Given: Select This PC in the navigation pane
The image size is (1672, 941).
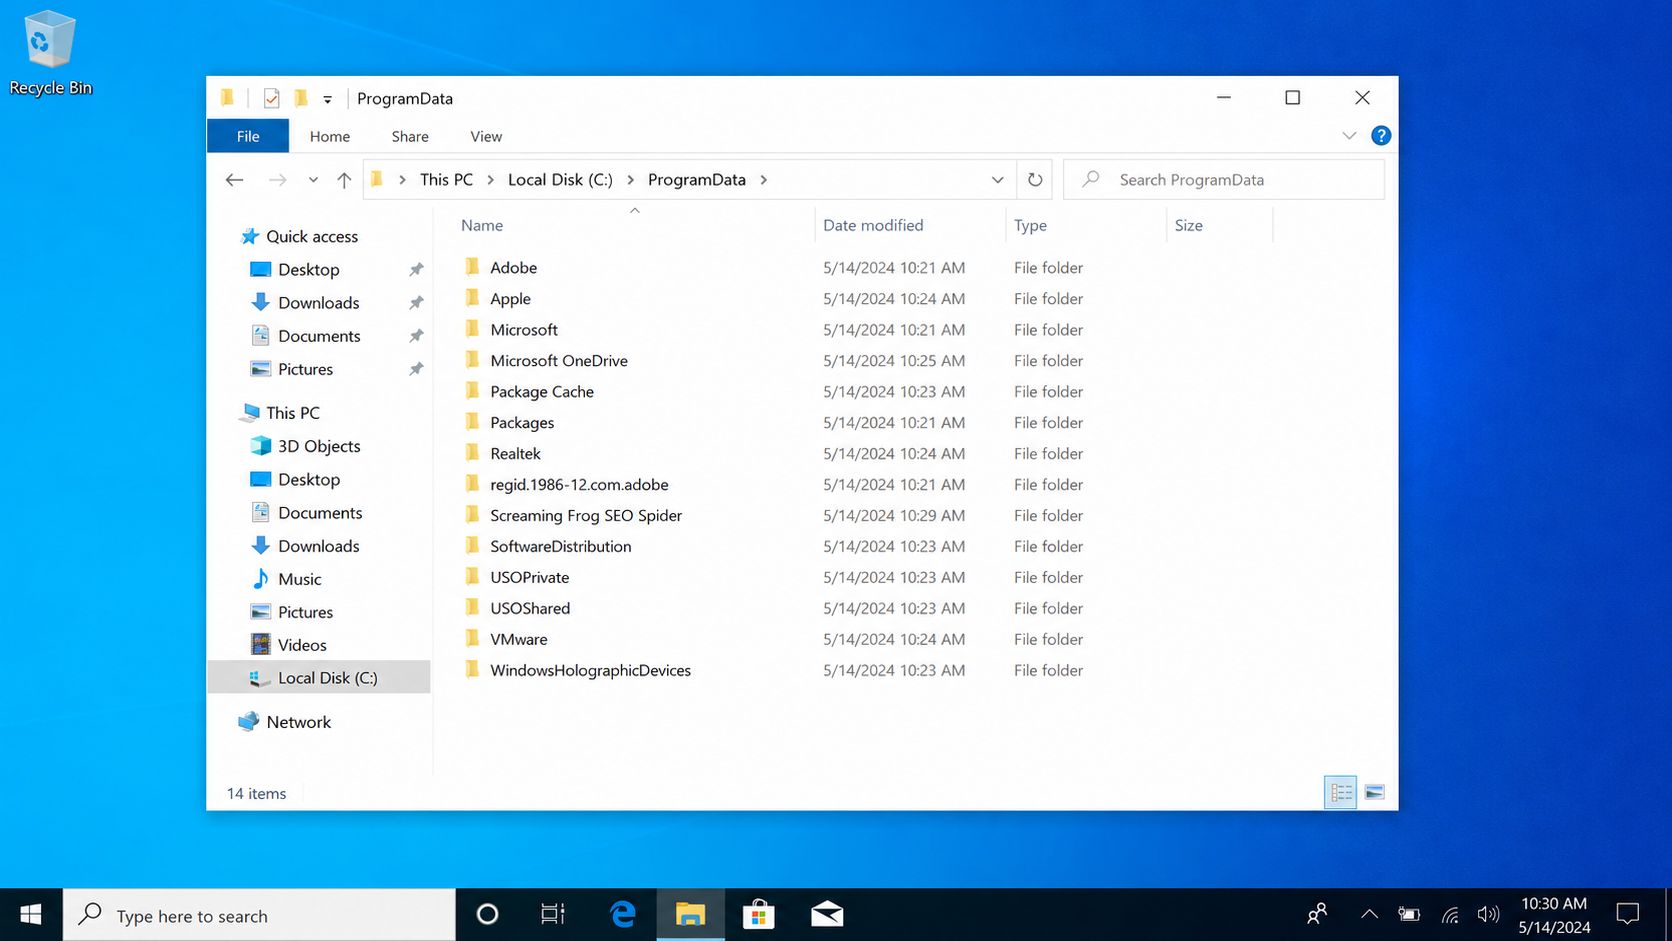Looking at the screenshot, I should click(292, 413).
